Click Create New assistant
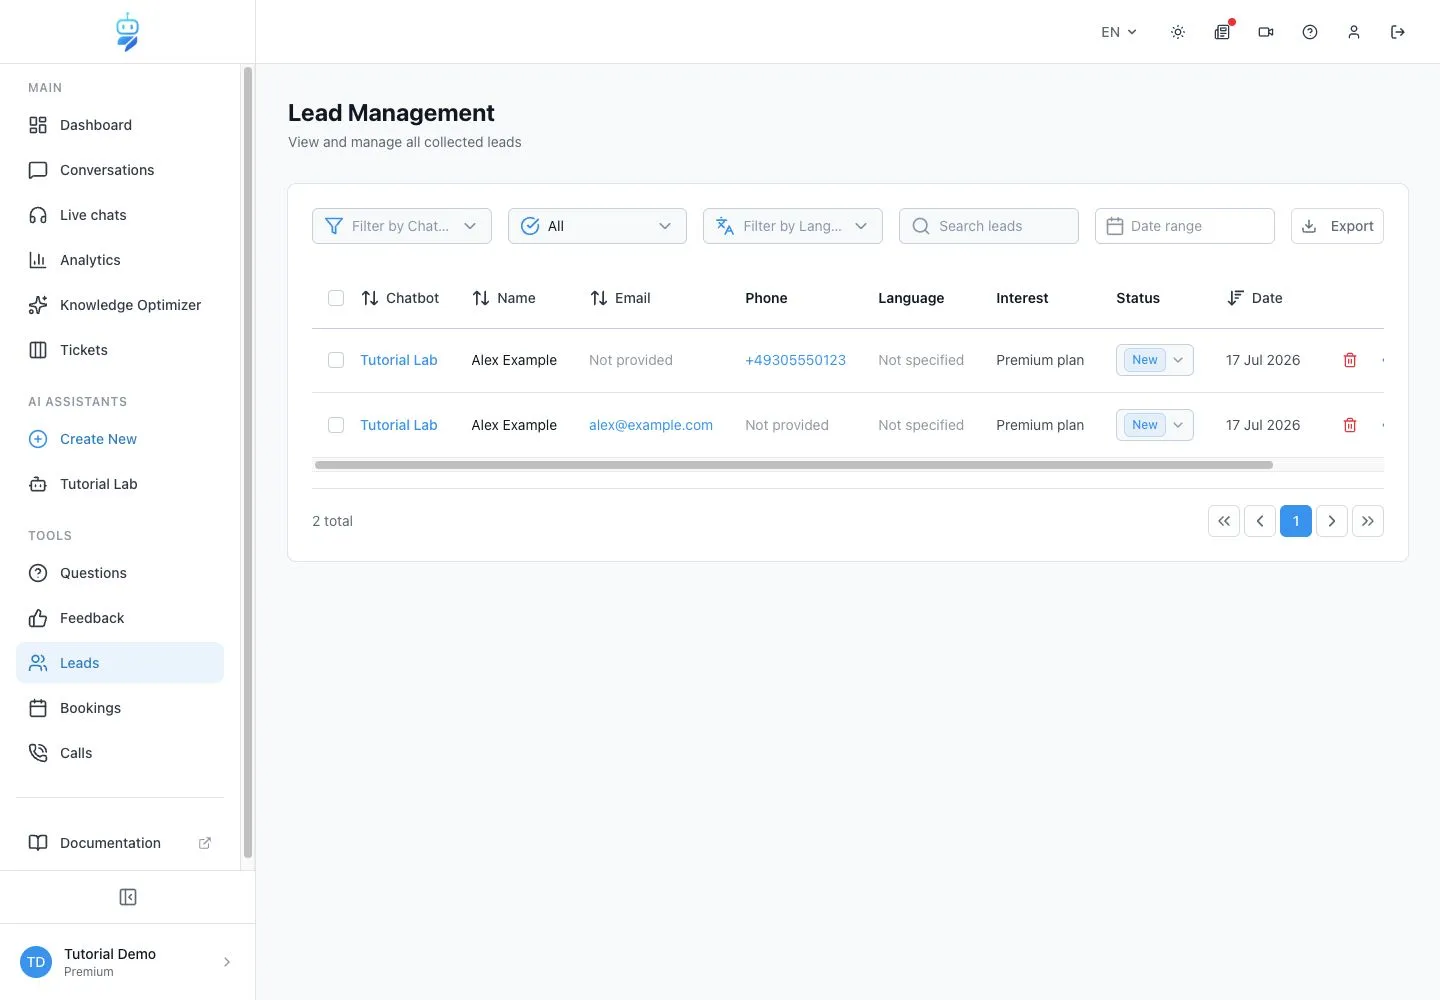The height and width of the screenshot is (1000, 1440). coord(120,439)
